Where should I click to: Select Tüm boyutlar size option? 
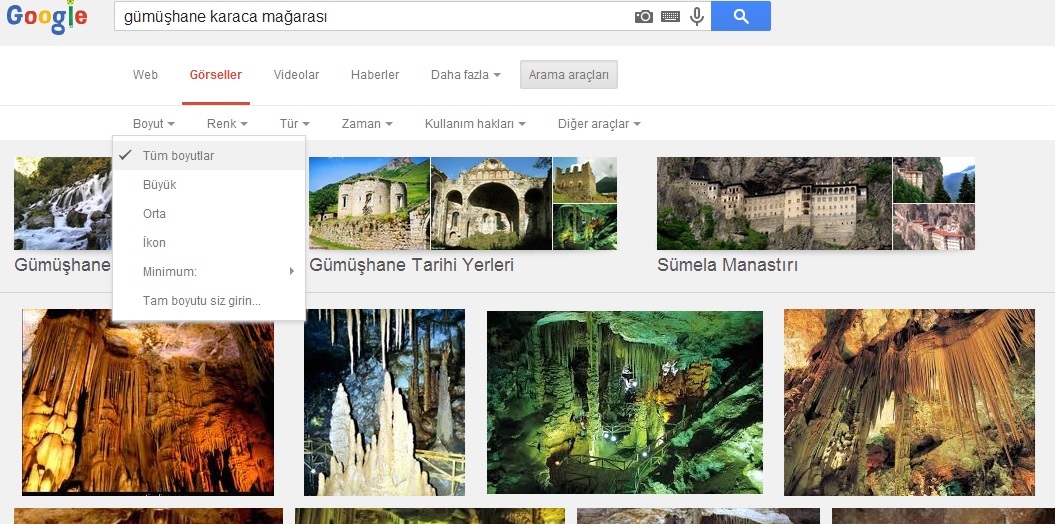click(209, 155)
